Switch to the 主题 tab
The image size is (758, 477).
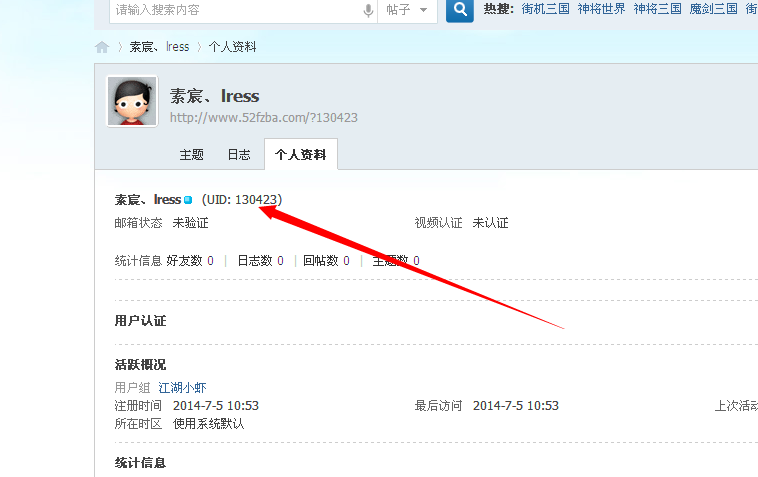(192, 155)
